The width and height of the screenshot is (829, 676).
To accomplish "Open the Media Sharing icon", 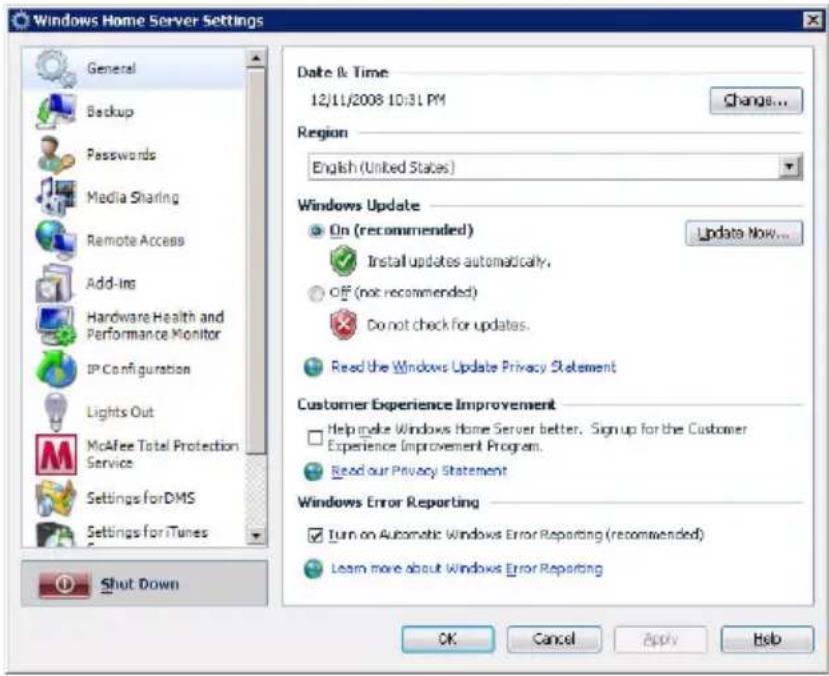I will pos(56,197).
